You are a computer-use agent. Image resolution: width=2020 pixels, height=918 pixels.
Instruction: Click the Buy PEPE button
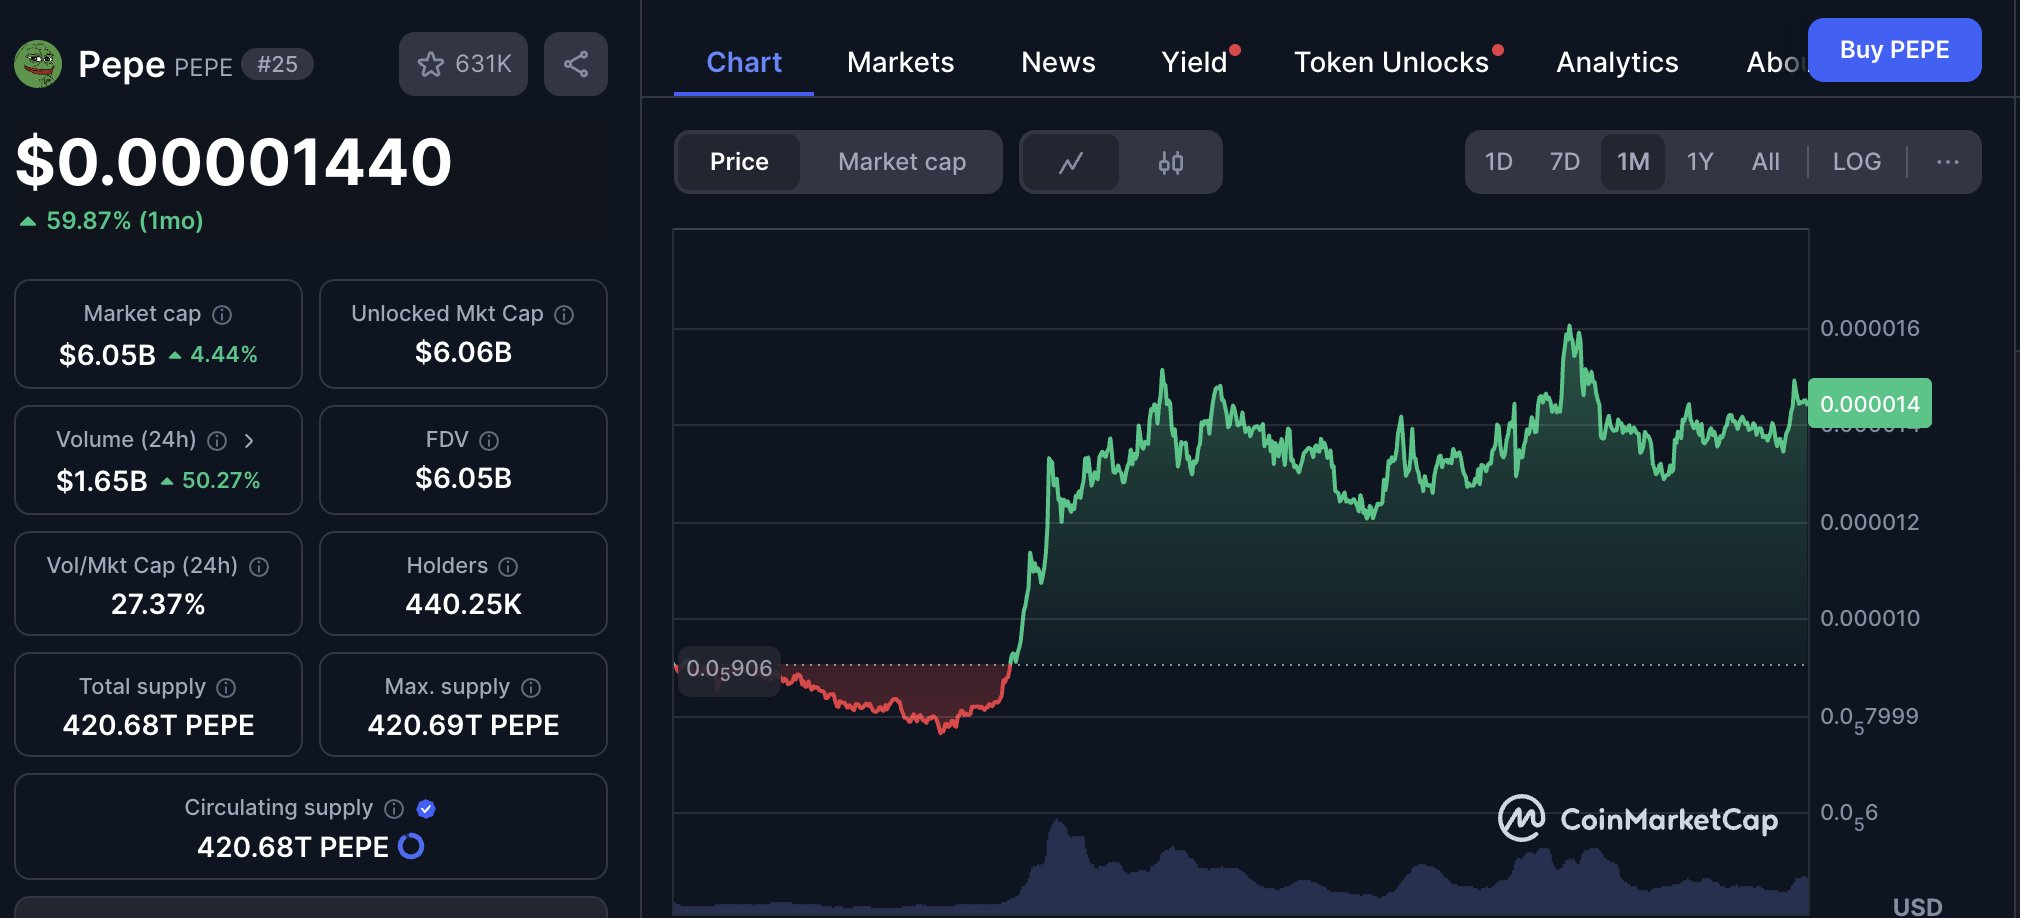pos(1894,50)
